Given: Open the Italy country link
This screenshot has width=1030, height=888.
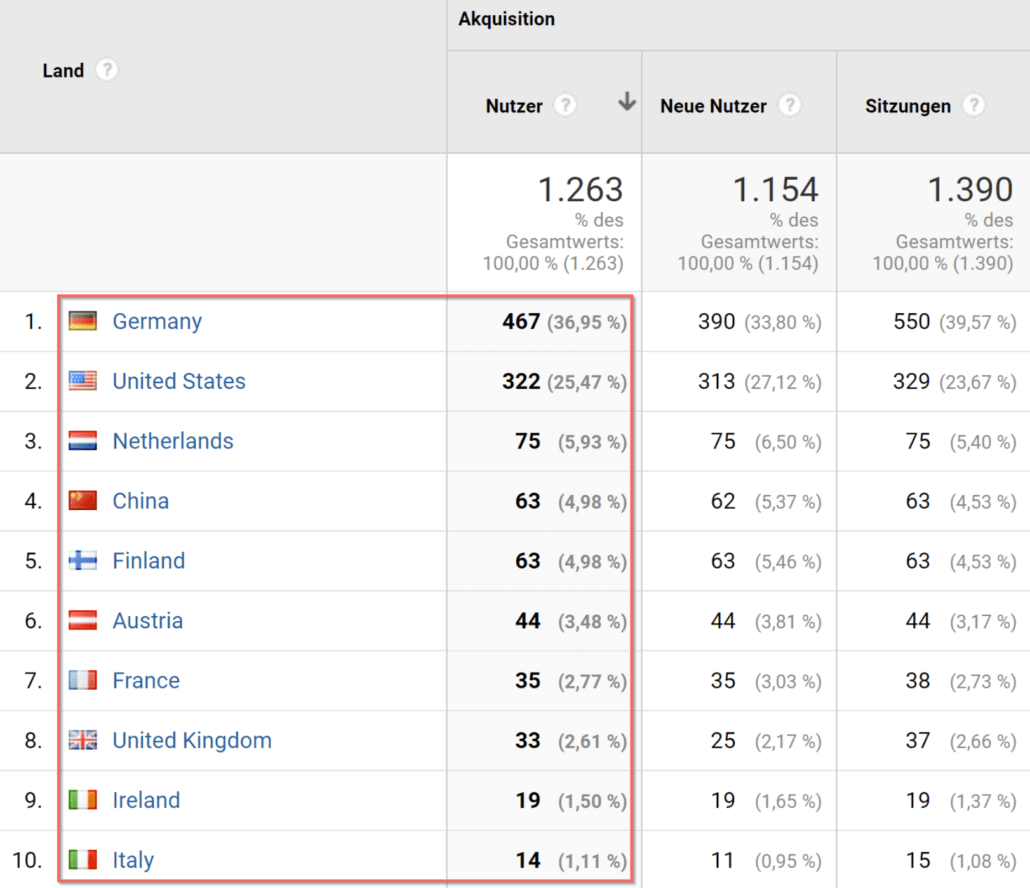Looking at the screenshot, I should (x=133, y=860).
